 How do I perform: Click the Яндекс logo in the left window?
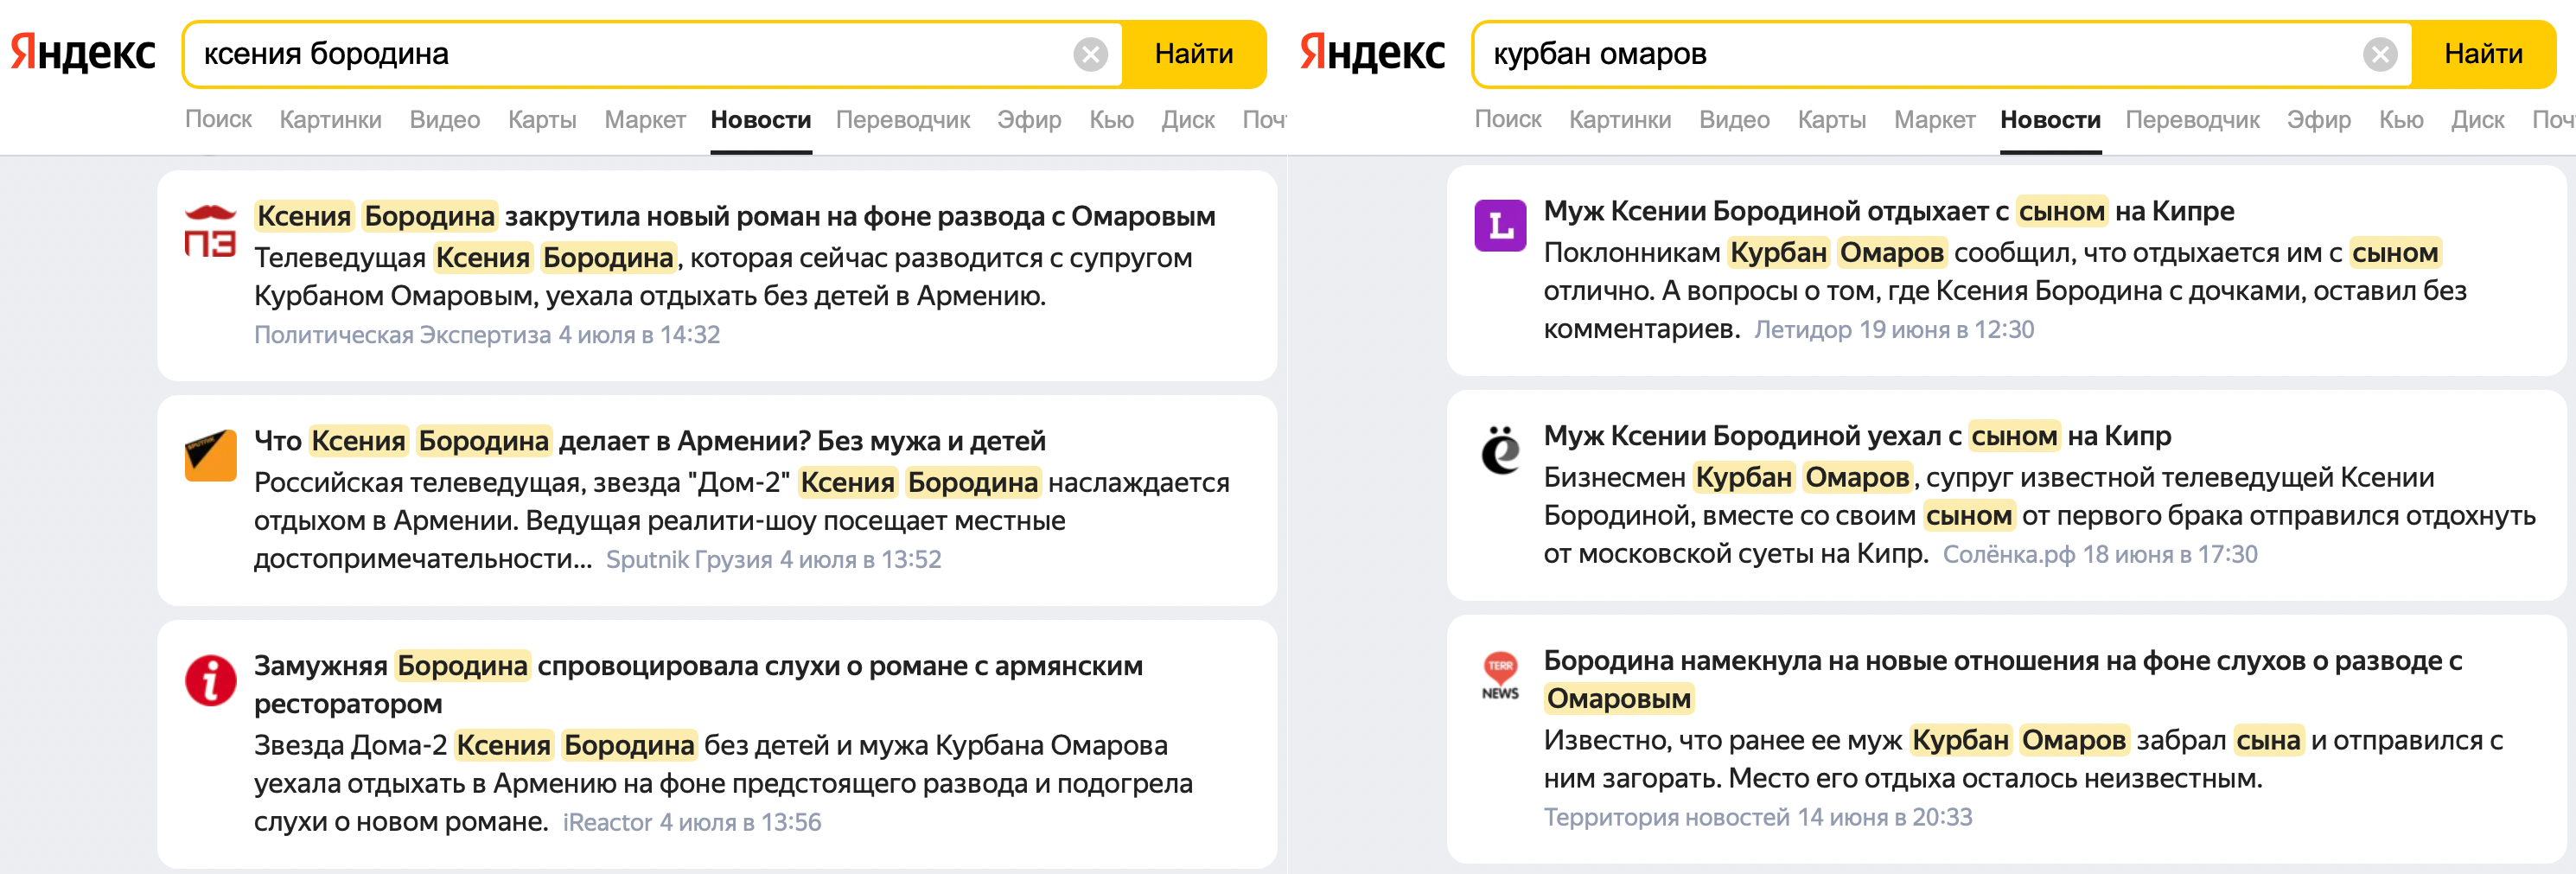point(83,53)
